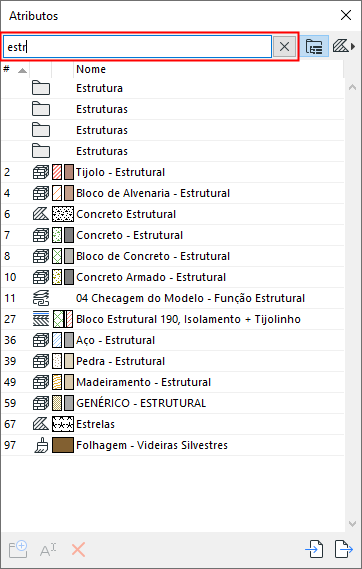
Task: Click the building material icon of row 7
Action: 41,235
